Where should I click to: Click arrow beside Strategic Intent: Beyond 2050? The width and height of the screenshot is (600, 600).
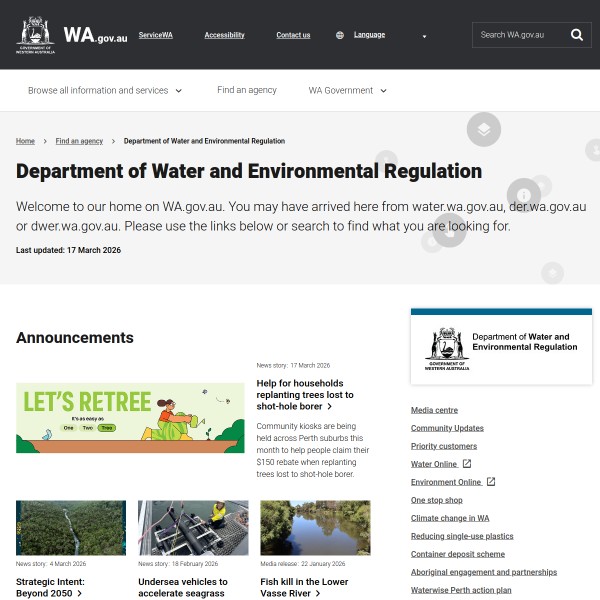(x=80, y=594)
